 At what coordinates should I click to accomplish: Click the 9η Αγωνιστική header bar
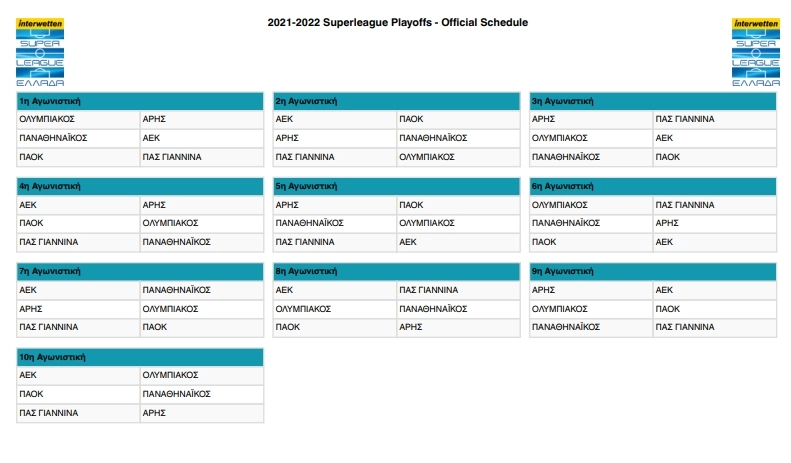tap(653, 271)
